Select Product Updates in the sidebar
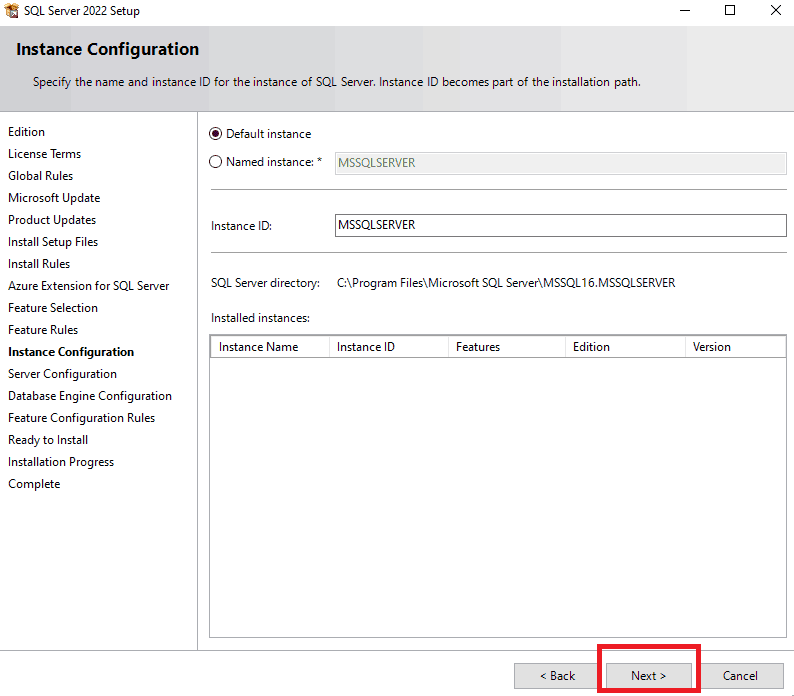Image resolution: width=794 pixels, height=696 pixels. point(52,220)
